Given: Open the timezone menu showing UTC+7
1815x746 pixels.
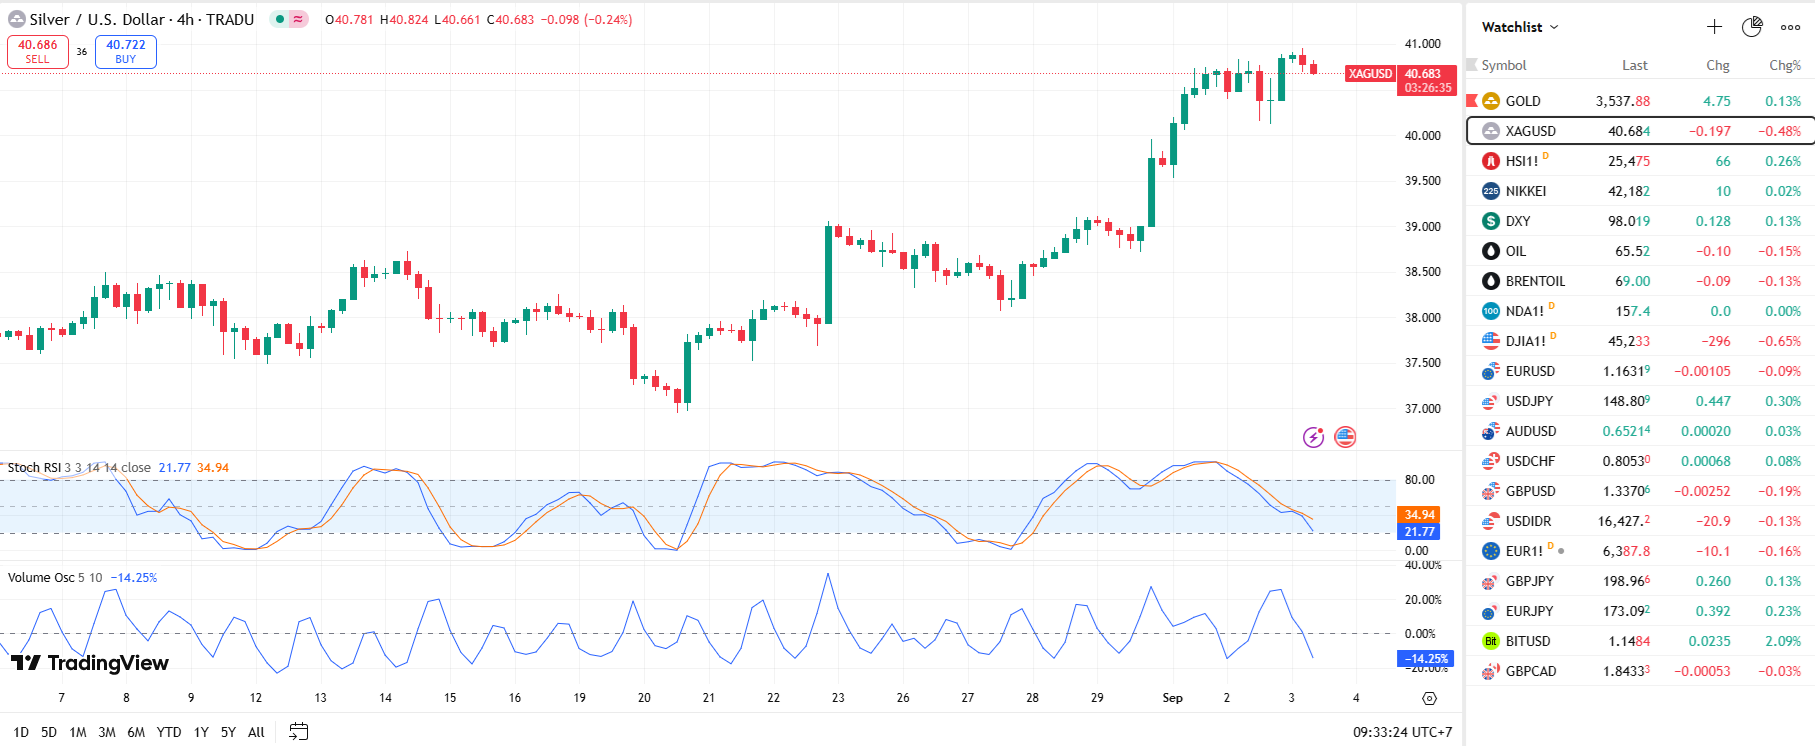Looking at the screenshot, I should [1402, 732].
